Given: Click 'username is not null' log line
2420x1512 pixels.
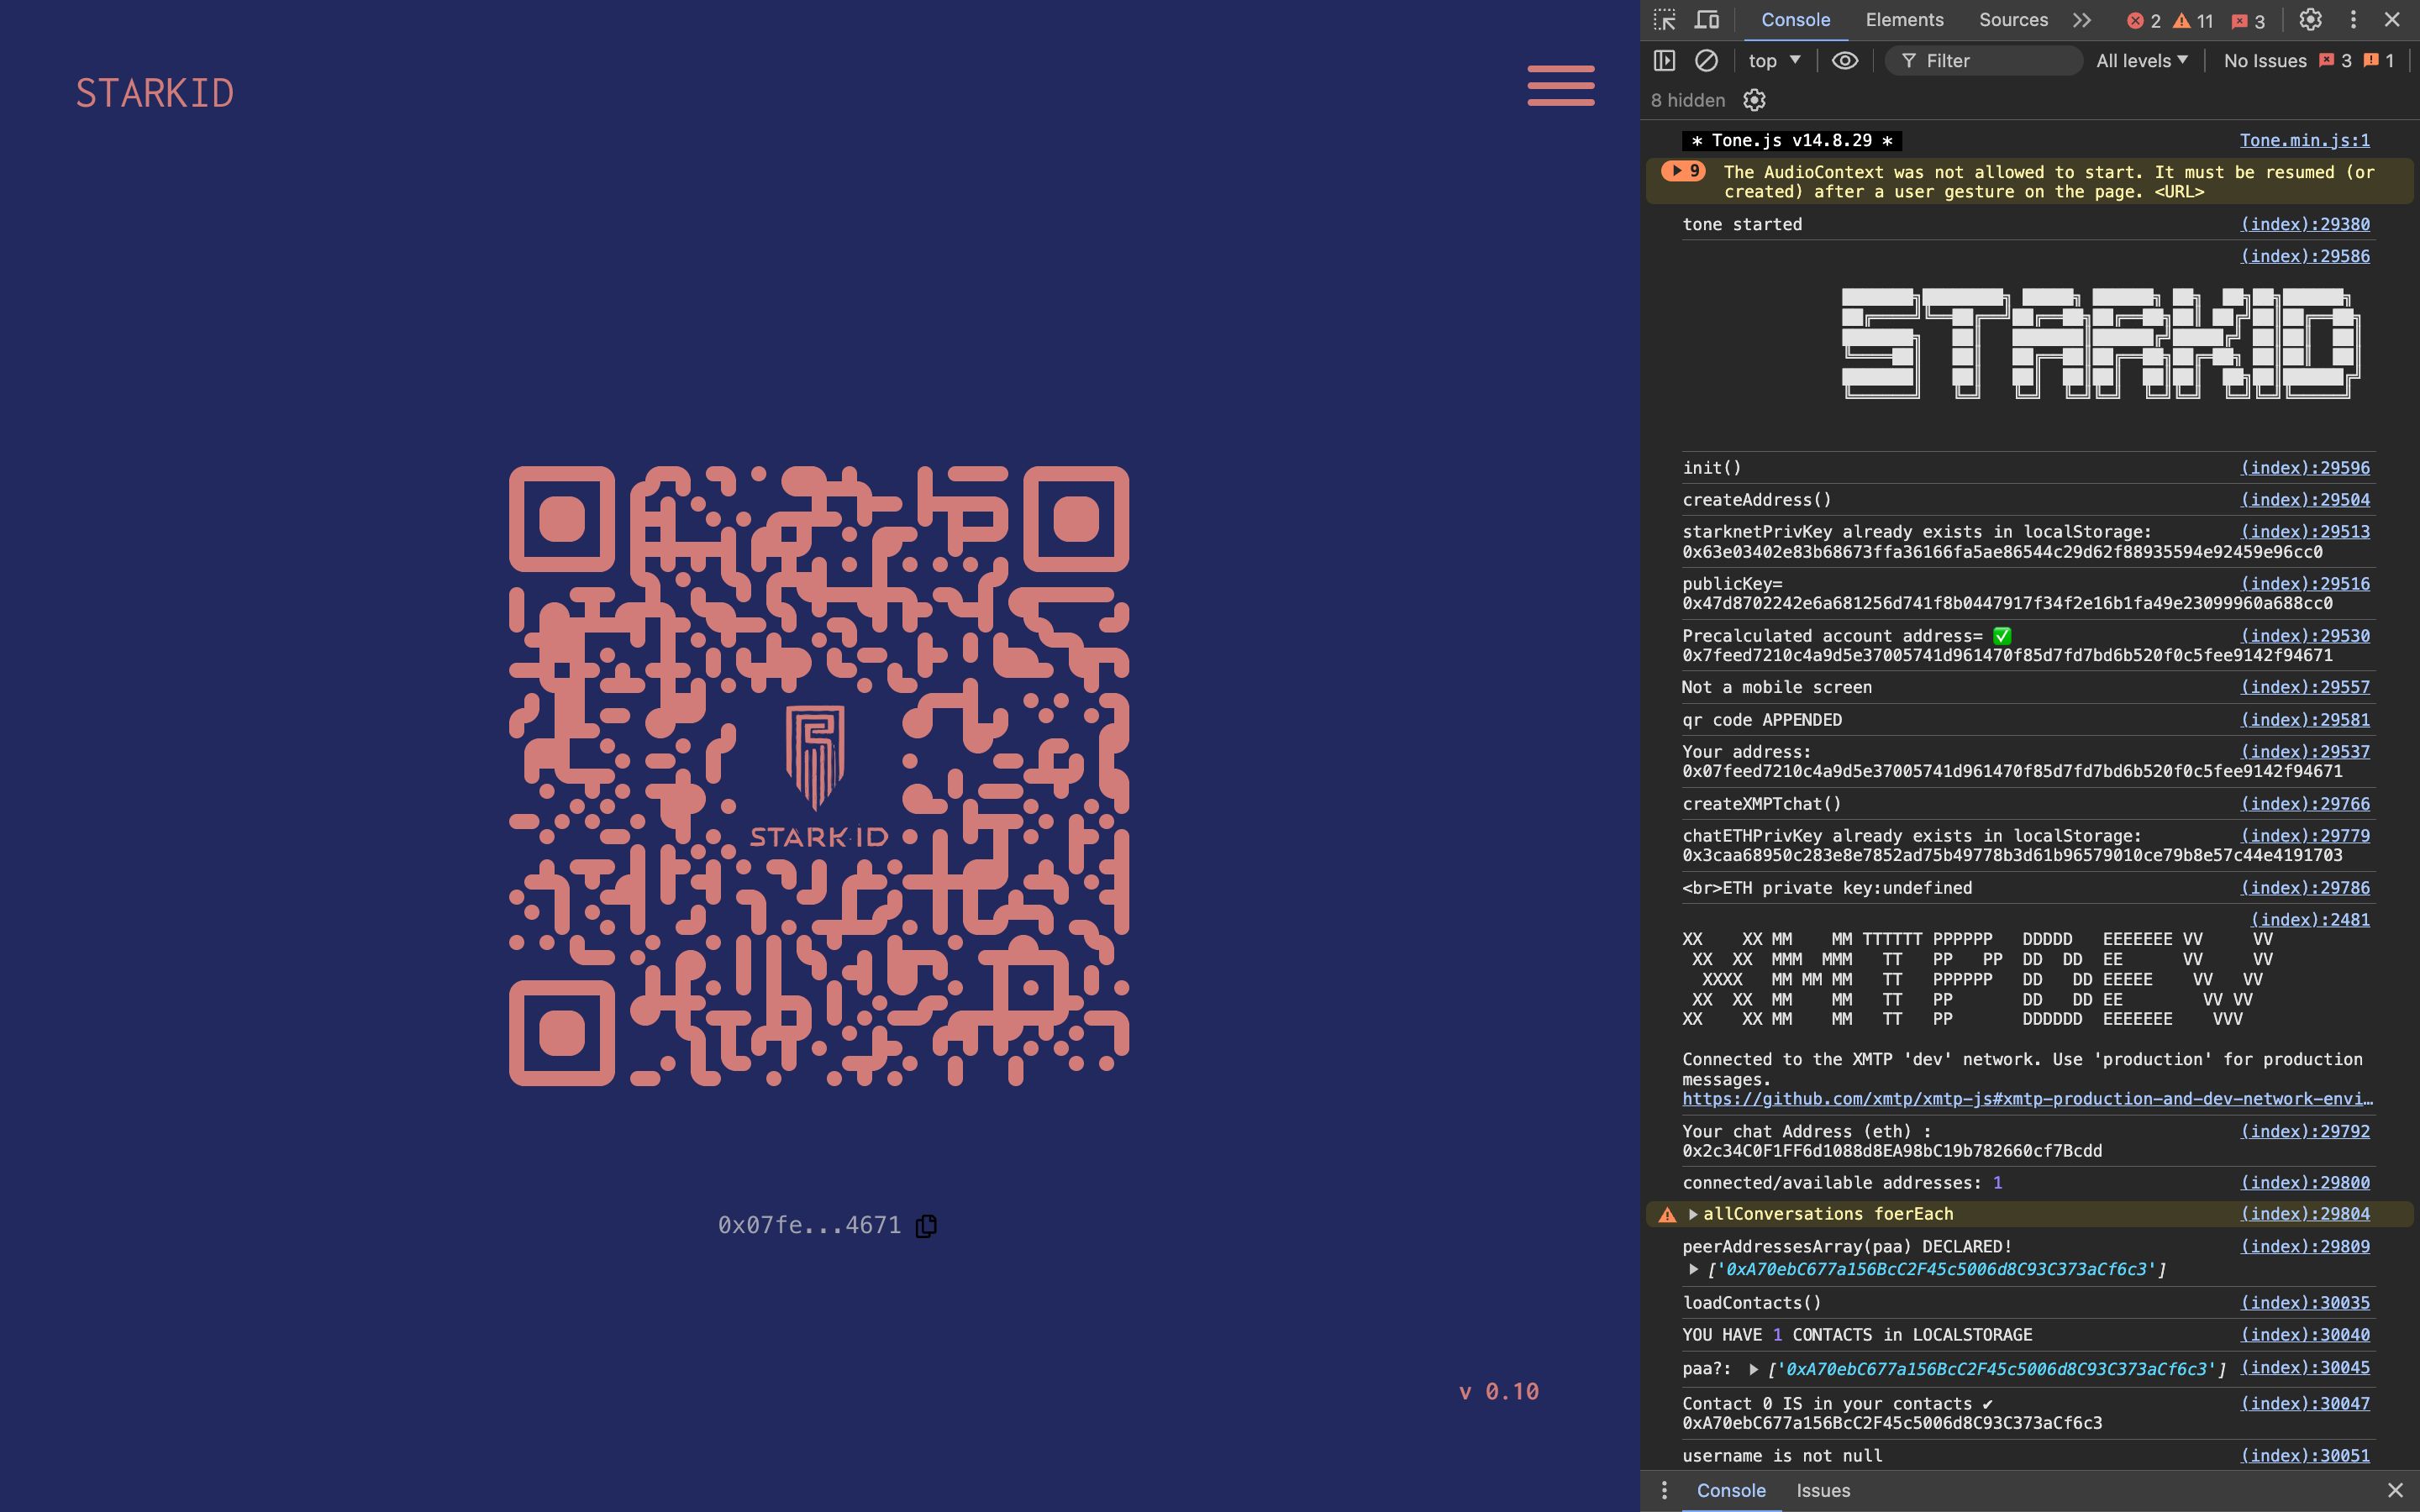Looking at the screenshot, I should coord(1782,1456).
